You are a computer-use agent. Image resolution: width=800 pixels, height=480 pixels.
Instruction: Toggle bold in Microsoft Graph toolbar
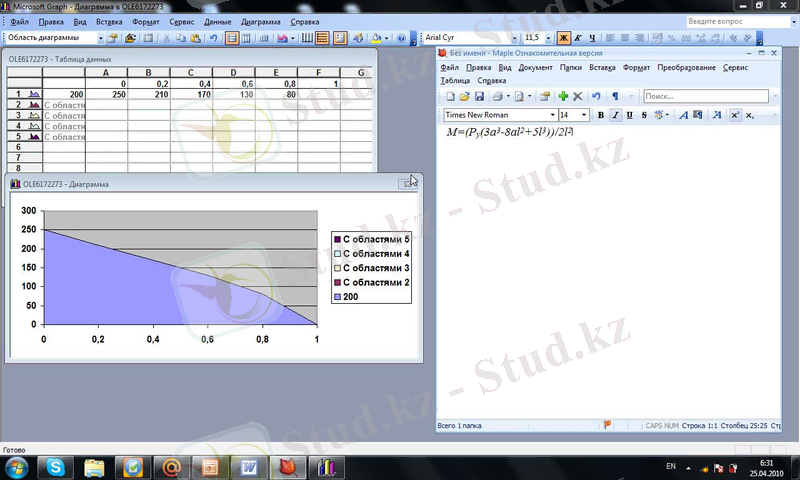[x=563, y=38]
